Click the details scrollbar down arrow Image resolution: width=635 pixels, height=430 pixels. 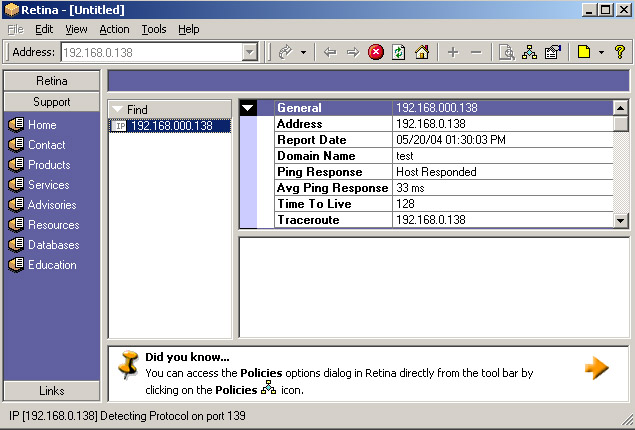(620, 220)
